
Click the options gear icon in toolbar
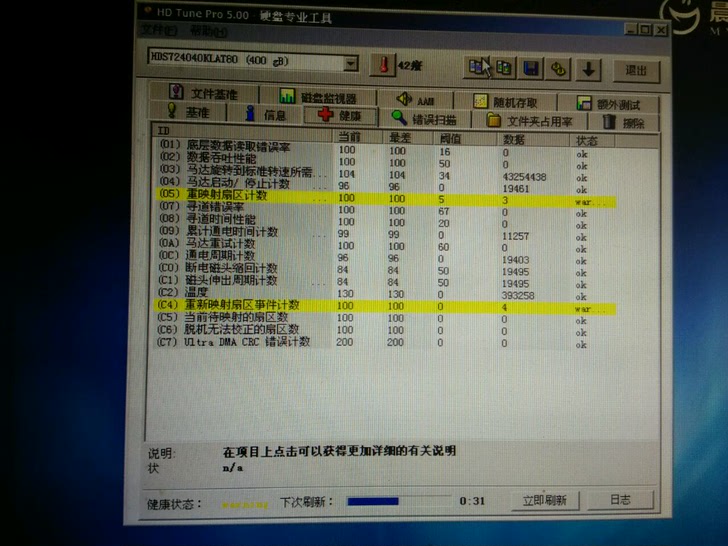pos(558,69)
